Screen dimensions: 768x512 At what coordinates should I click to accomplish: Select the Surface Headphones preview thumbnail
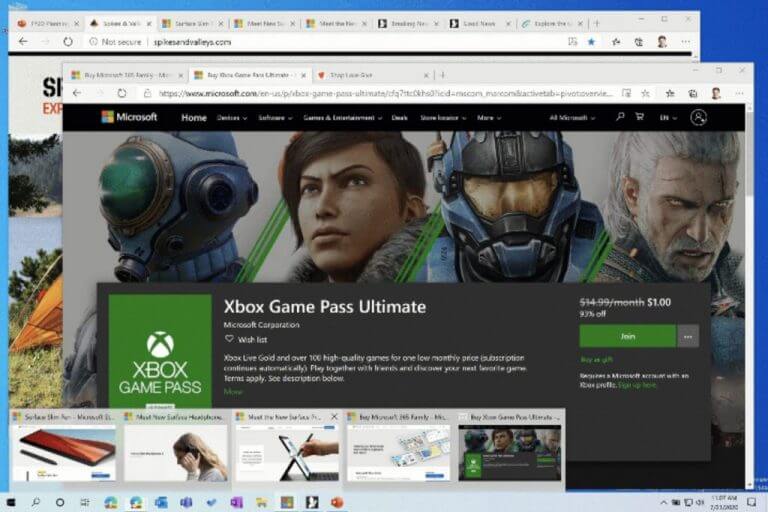[175, 448]
